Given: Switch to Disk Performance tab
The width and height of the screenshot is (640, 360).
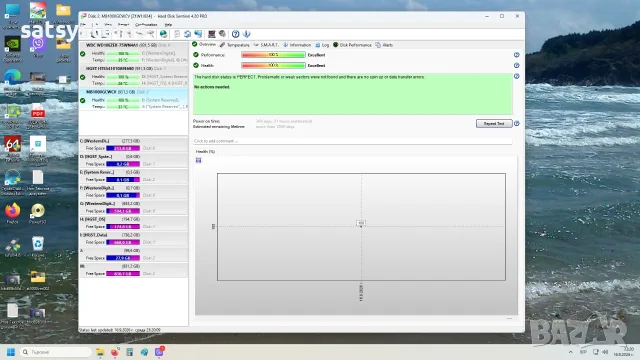Looking at the screenshot, I should [x=352, y=45].
